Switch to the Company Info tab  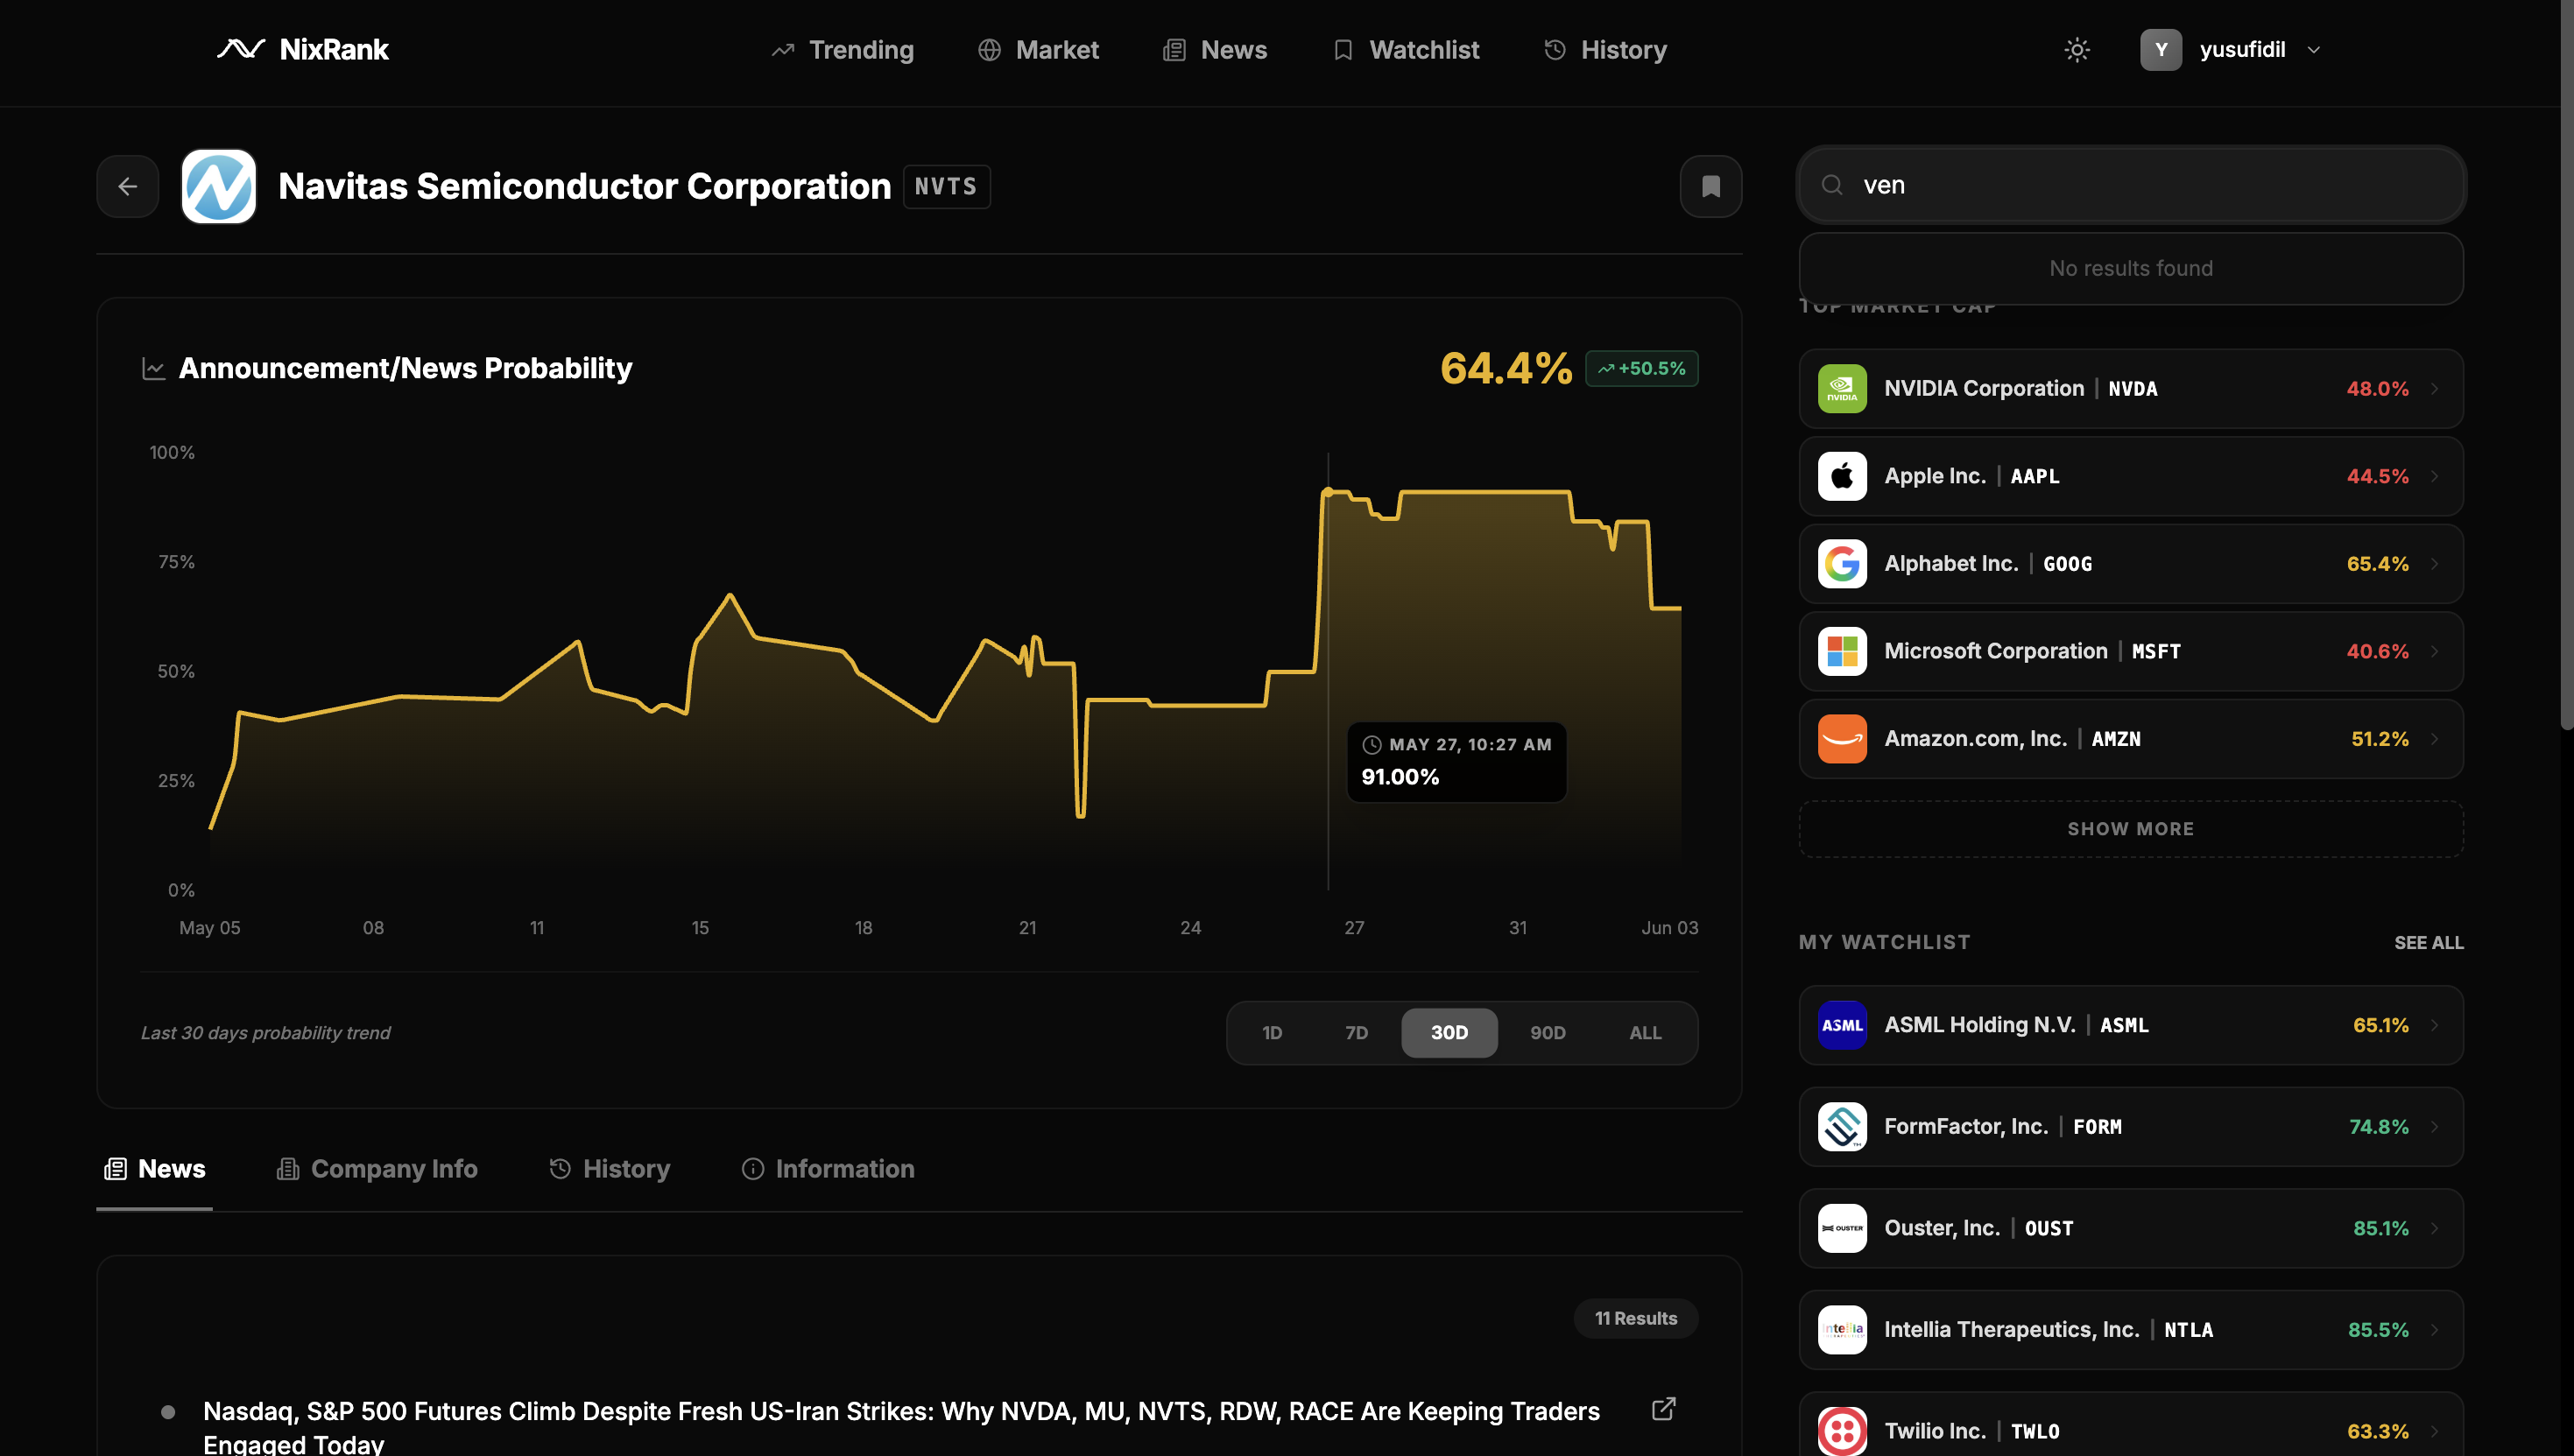[377, 1169]
